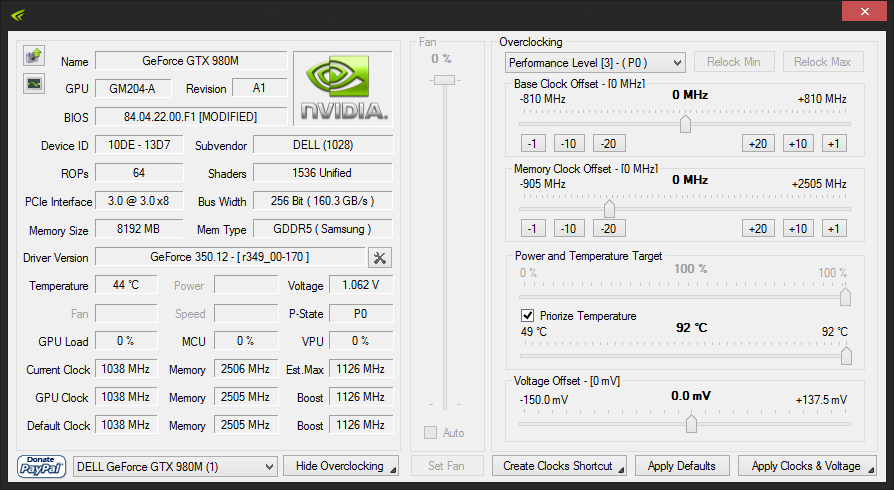Click the PCIe Interface field 3.0 @ 3.0 x8
894x490 pixels.
[139, 201]
